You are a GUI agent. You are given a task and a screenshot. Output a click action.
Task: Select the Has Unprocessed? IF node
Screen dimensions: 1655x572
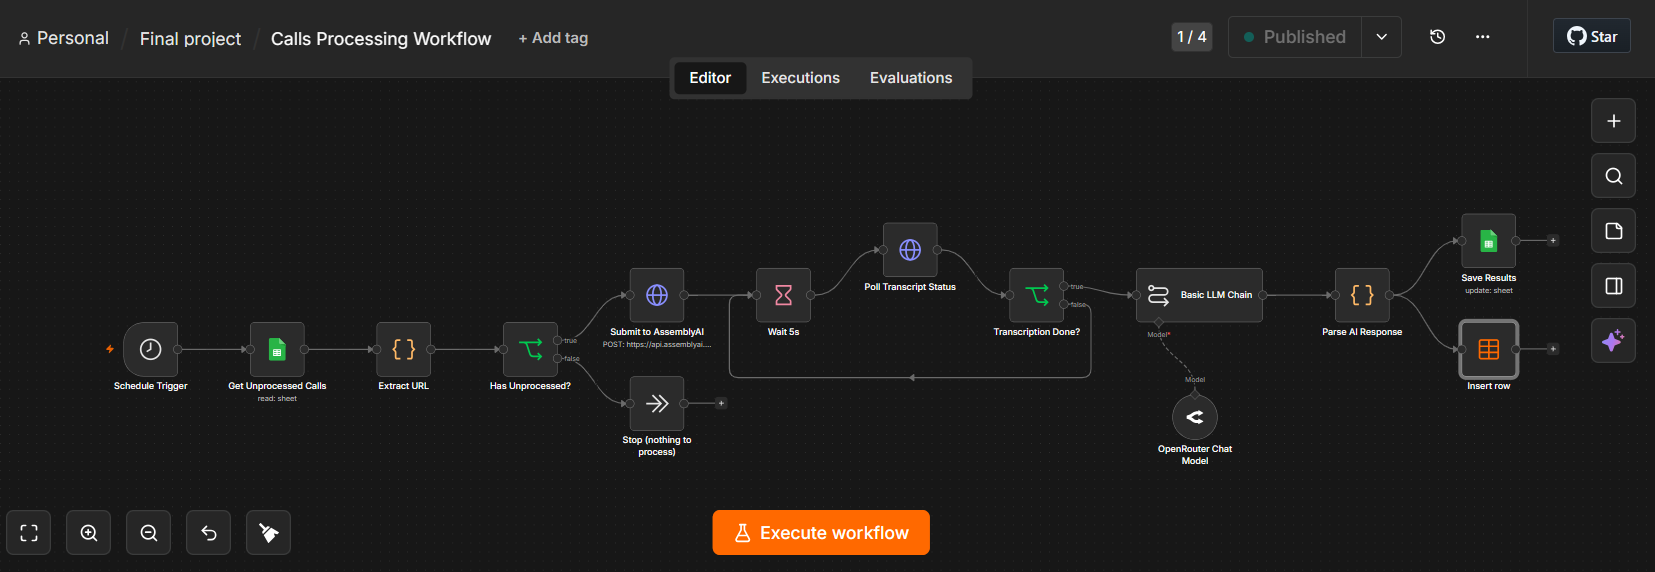[x=530, y=349]
